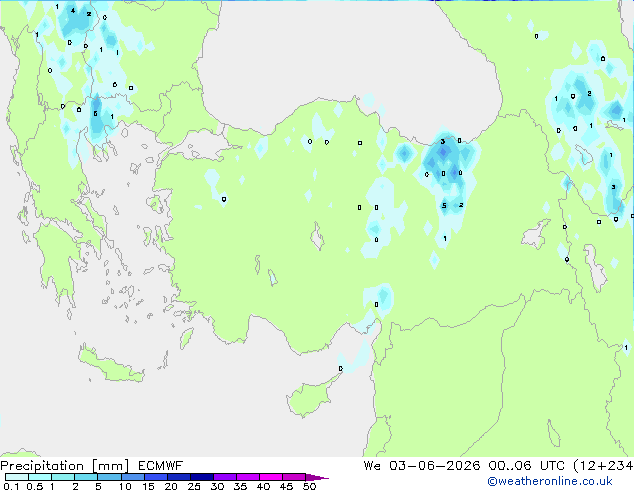
Task: Click the "Precipitation" title text
Action: pyautogui.click(x=42, y=466)
